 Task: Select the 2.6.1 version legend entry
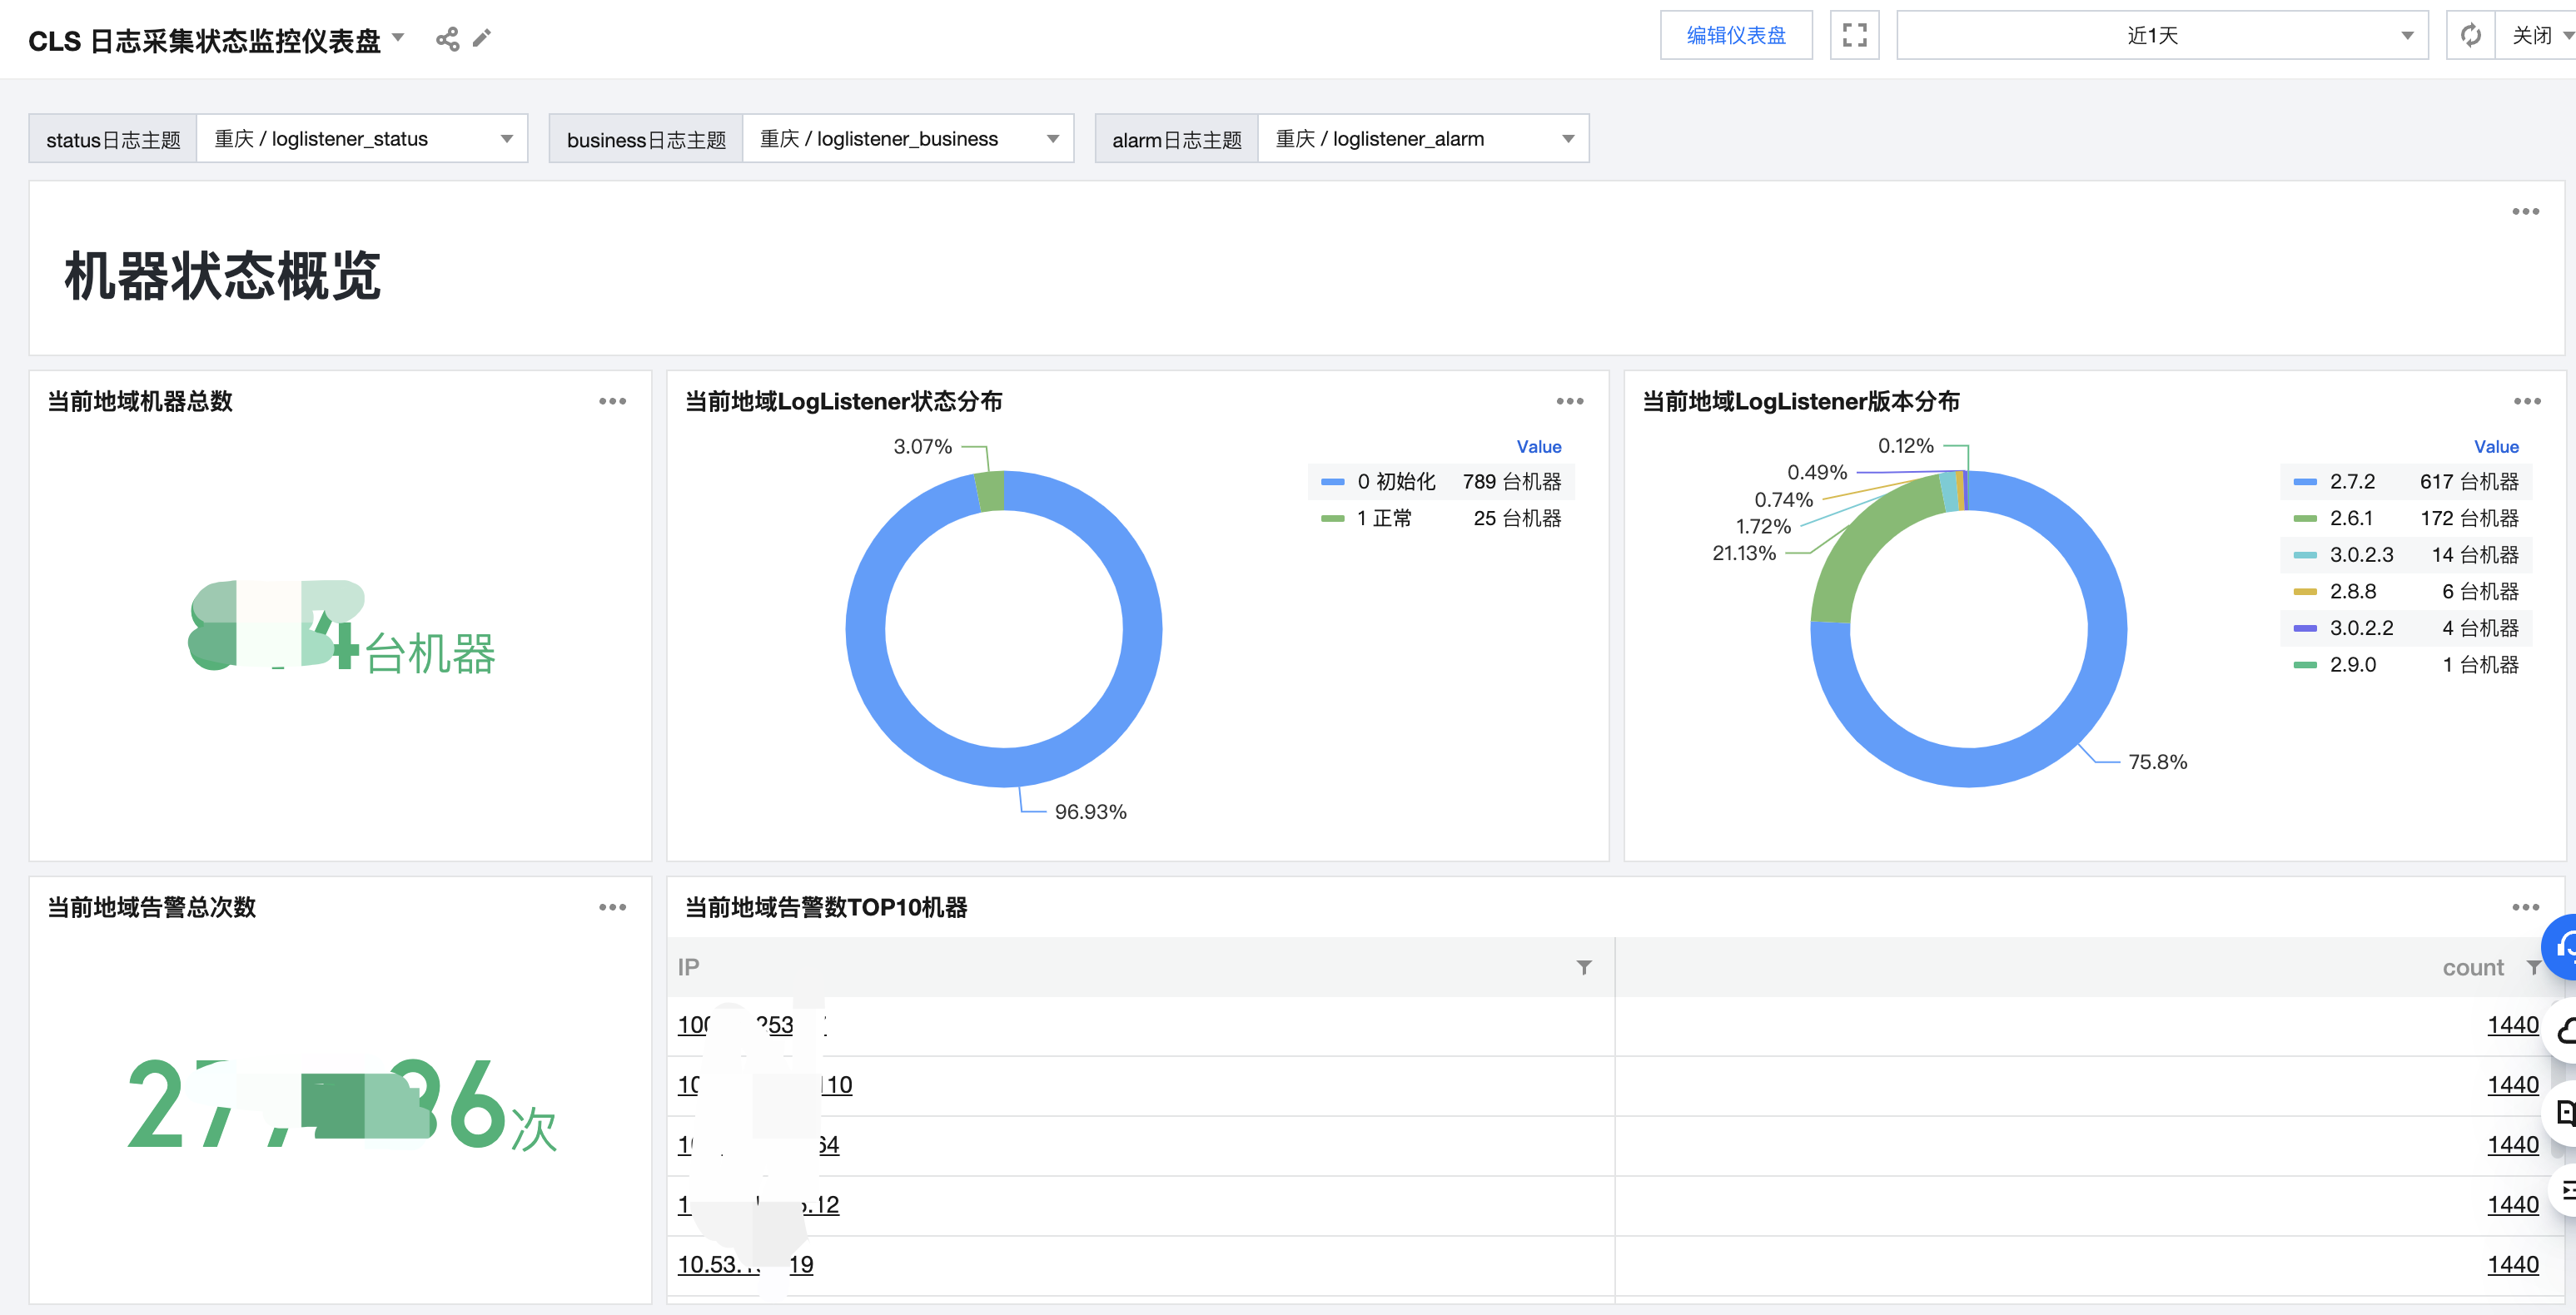[x=2405, y=519]
